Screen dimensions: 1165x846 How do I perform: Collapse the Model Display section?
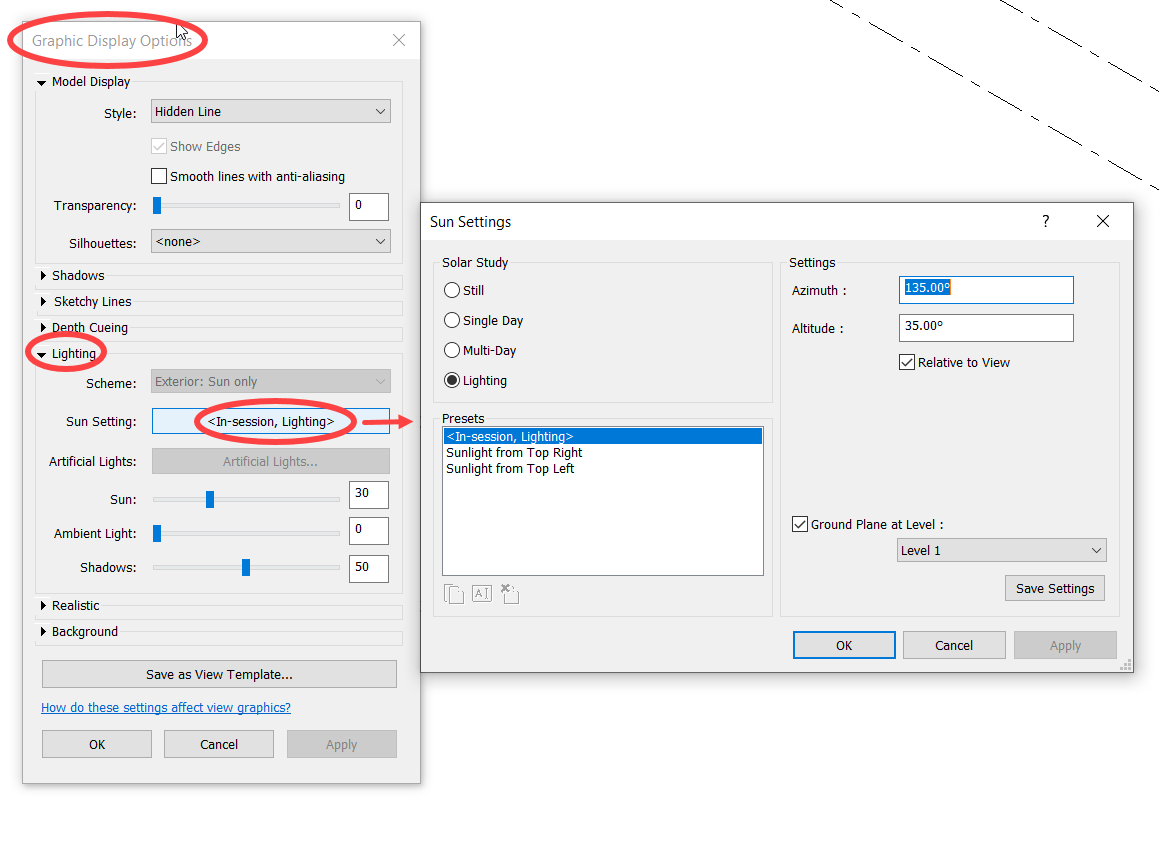click(42, 82)
